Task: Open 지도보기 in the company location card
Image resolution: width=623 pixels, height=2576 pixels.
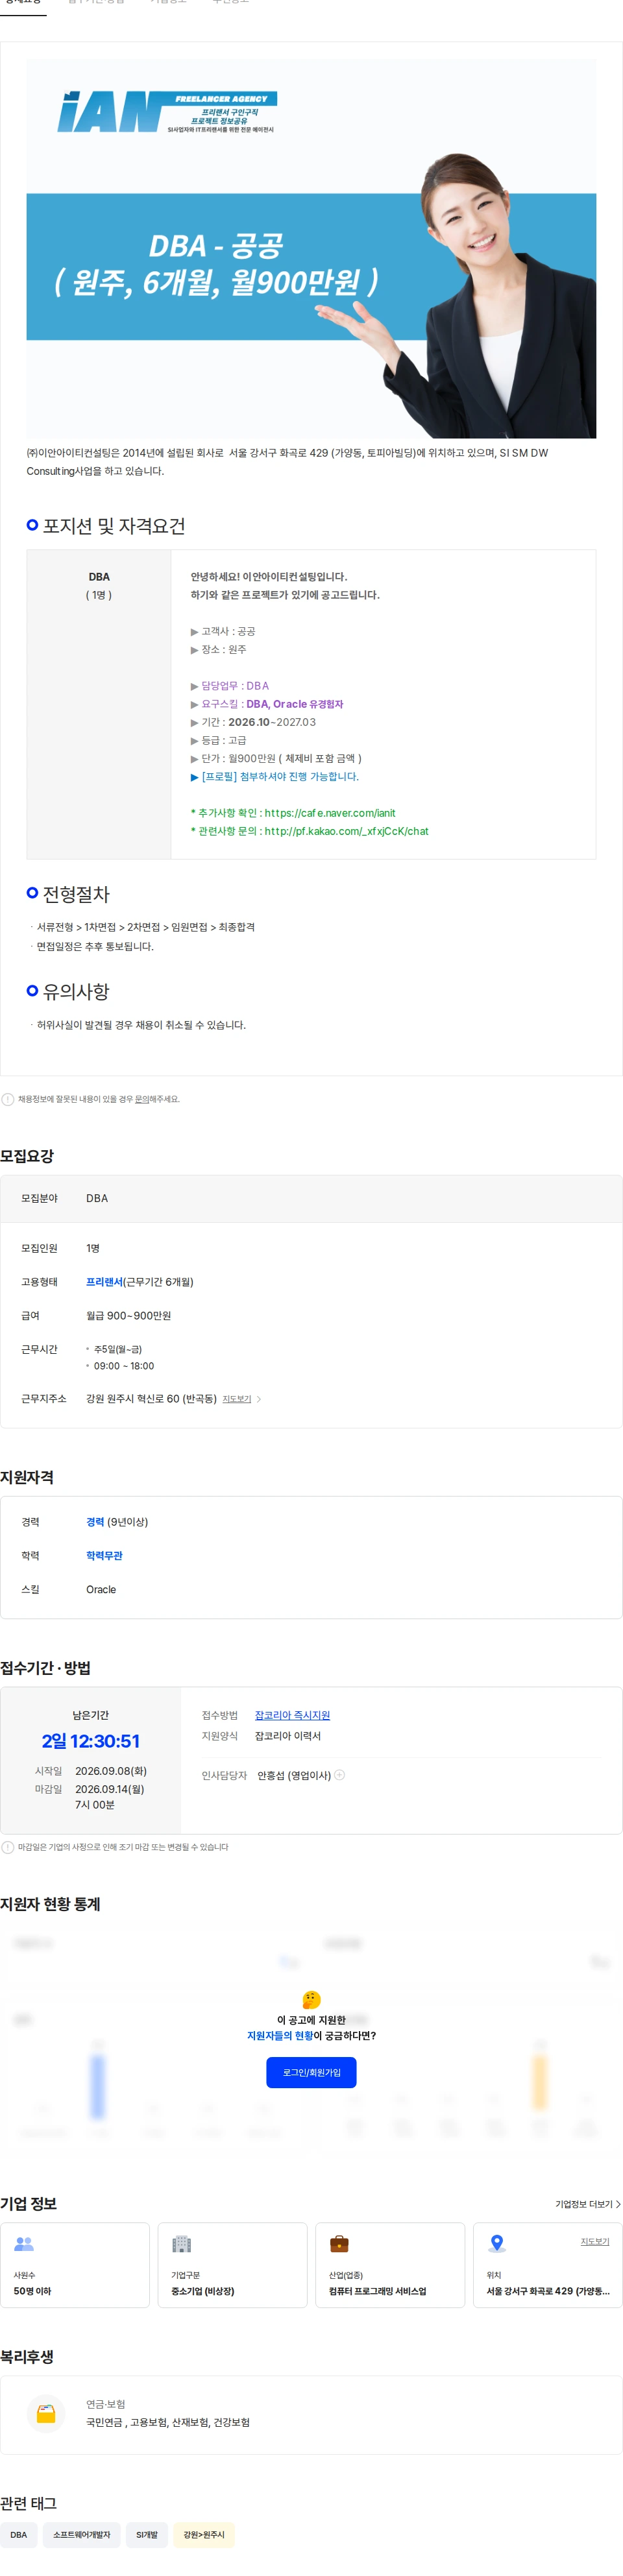Action: (x=595, y=2241)
